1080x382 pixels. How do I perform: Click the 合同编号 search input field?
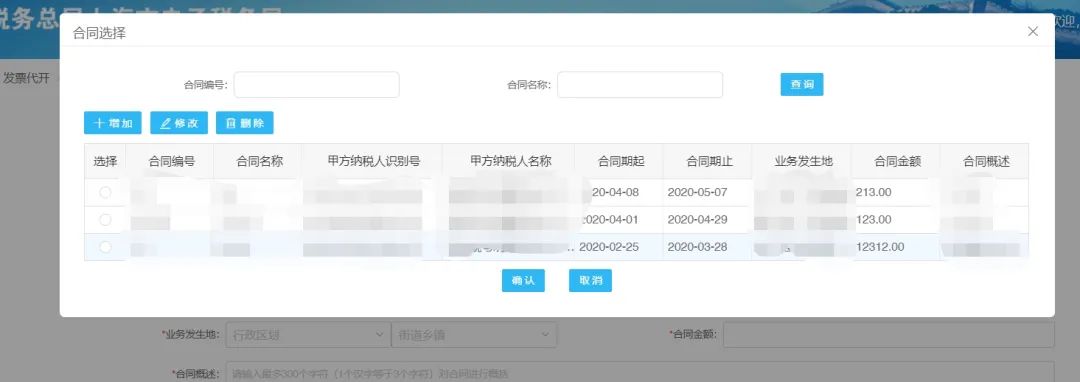tap(317, 85)
